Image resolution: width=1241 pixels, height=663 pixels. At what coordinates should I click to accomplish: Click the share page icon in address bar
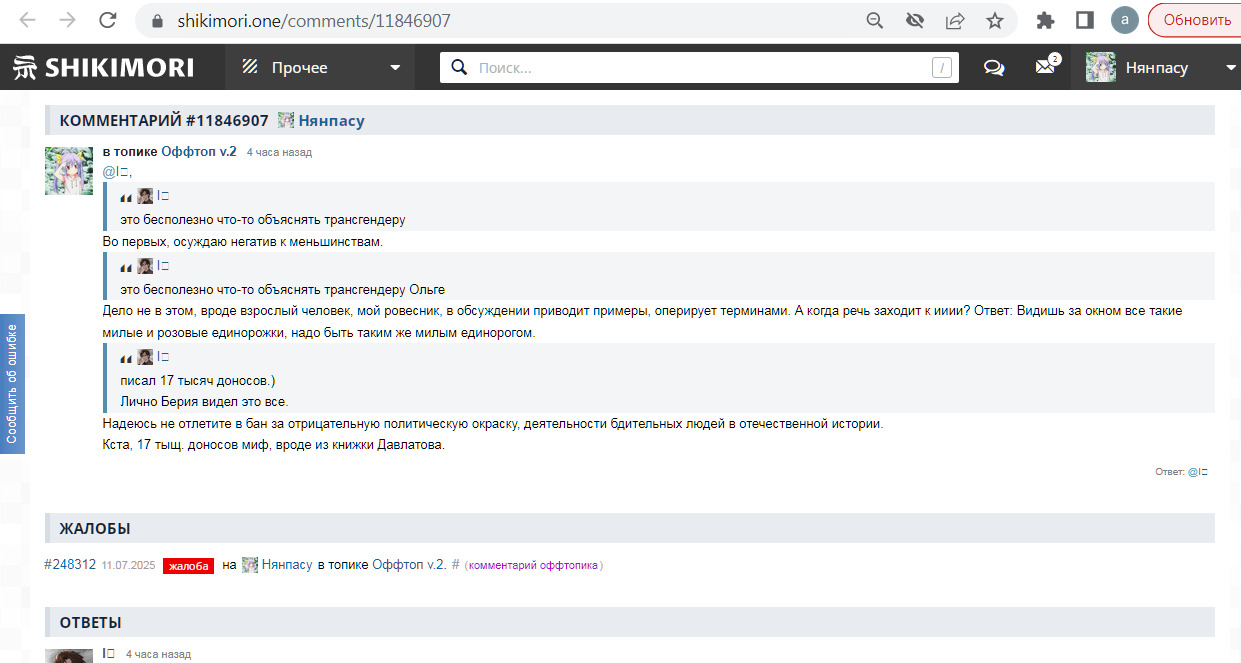955,20
